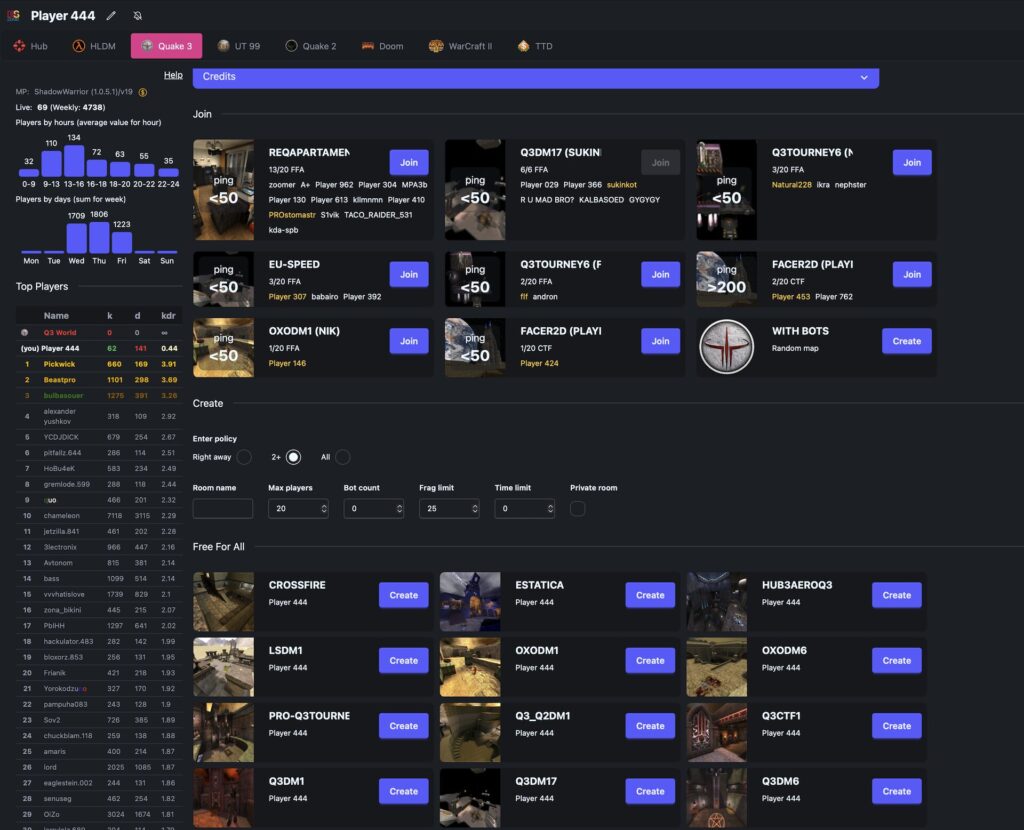The image size is (1024, 830).
Task: Click the coin icon next to ShadowWarrior version
Action: point(142,91)
